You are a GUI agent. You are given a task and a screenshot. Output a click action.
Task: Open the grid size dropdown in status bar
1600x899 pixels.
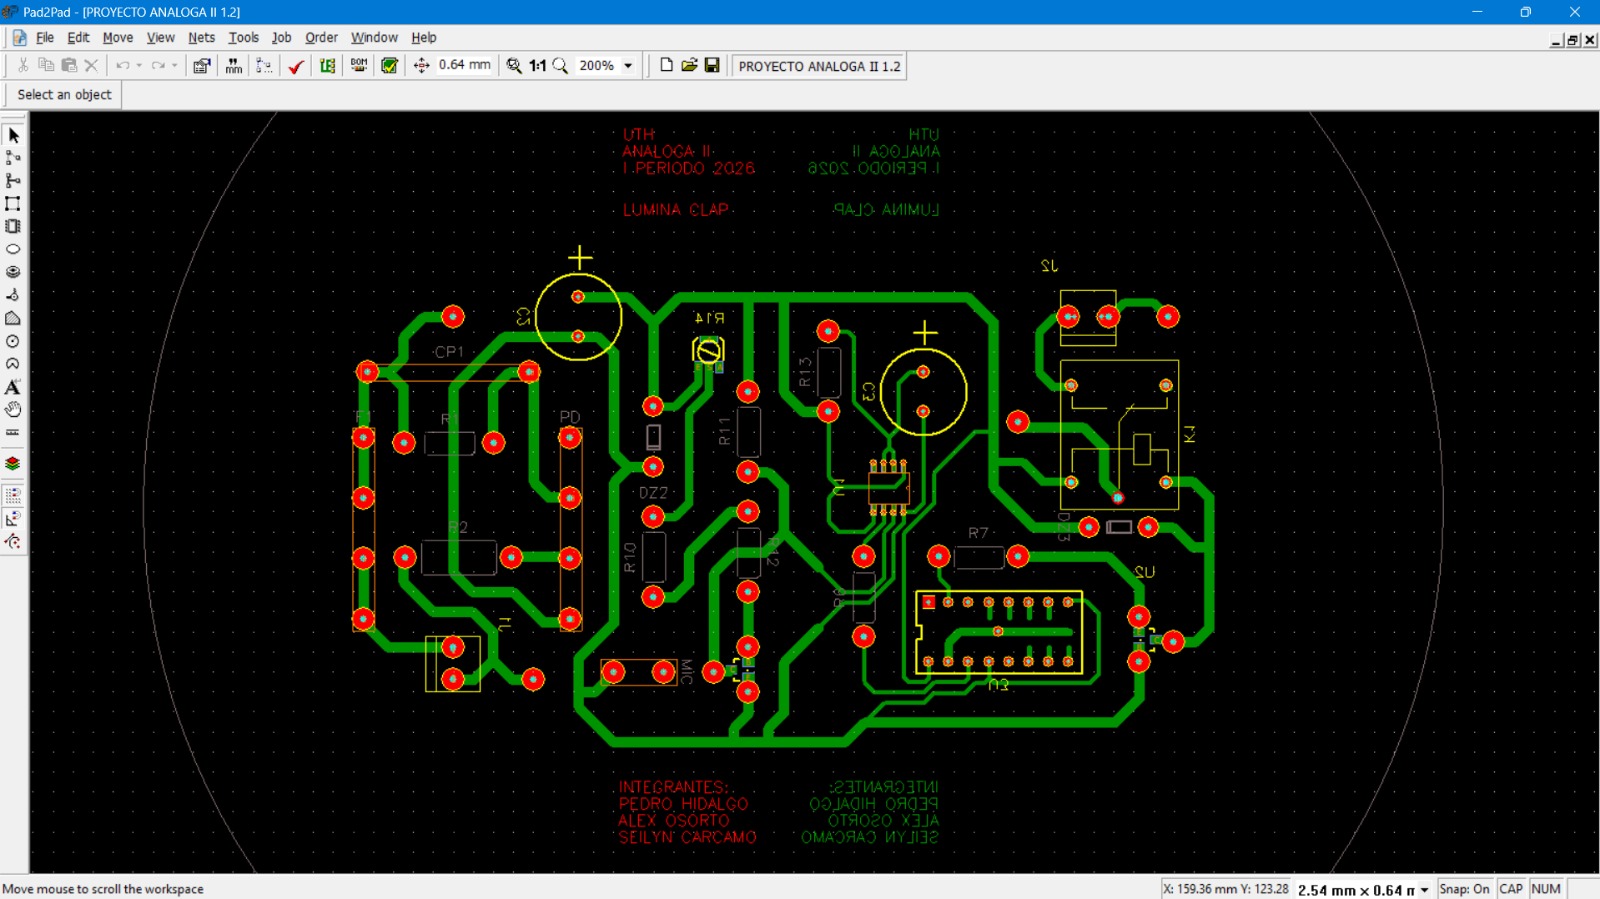click(x=1424, y=890)
